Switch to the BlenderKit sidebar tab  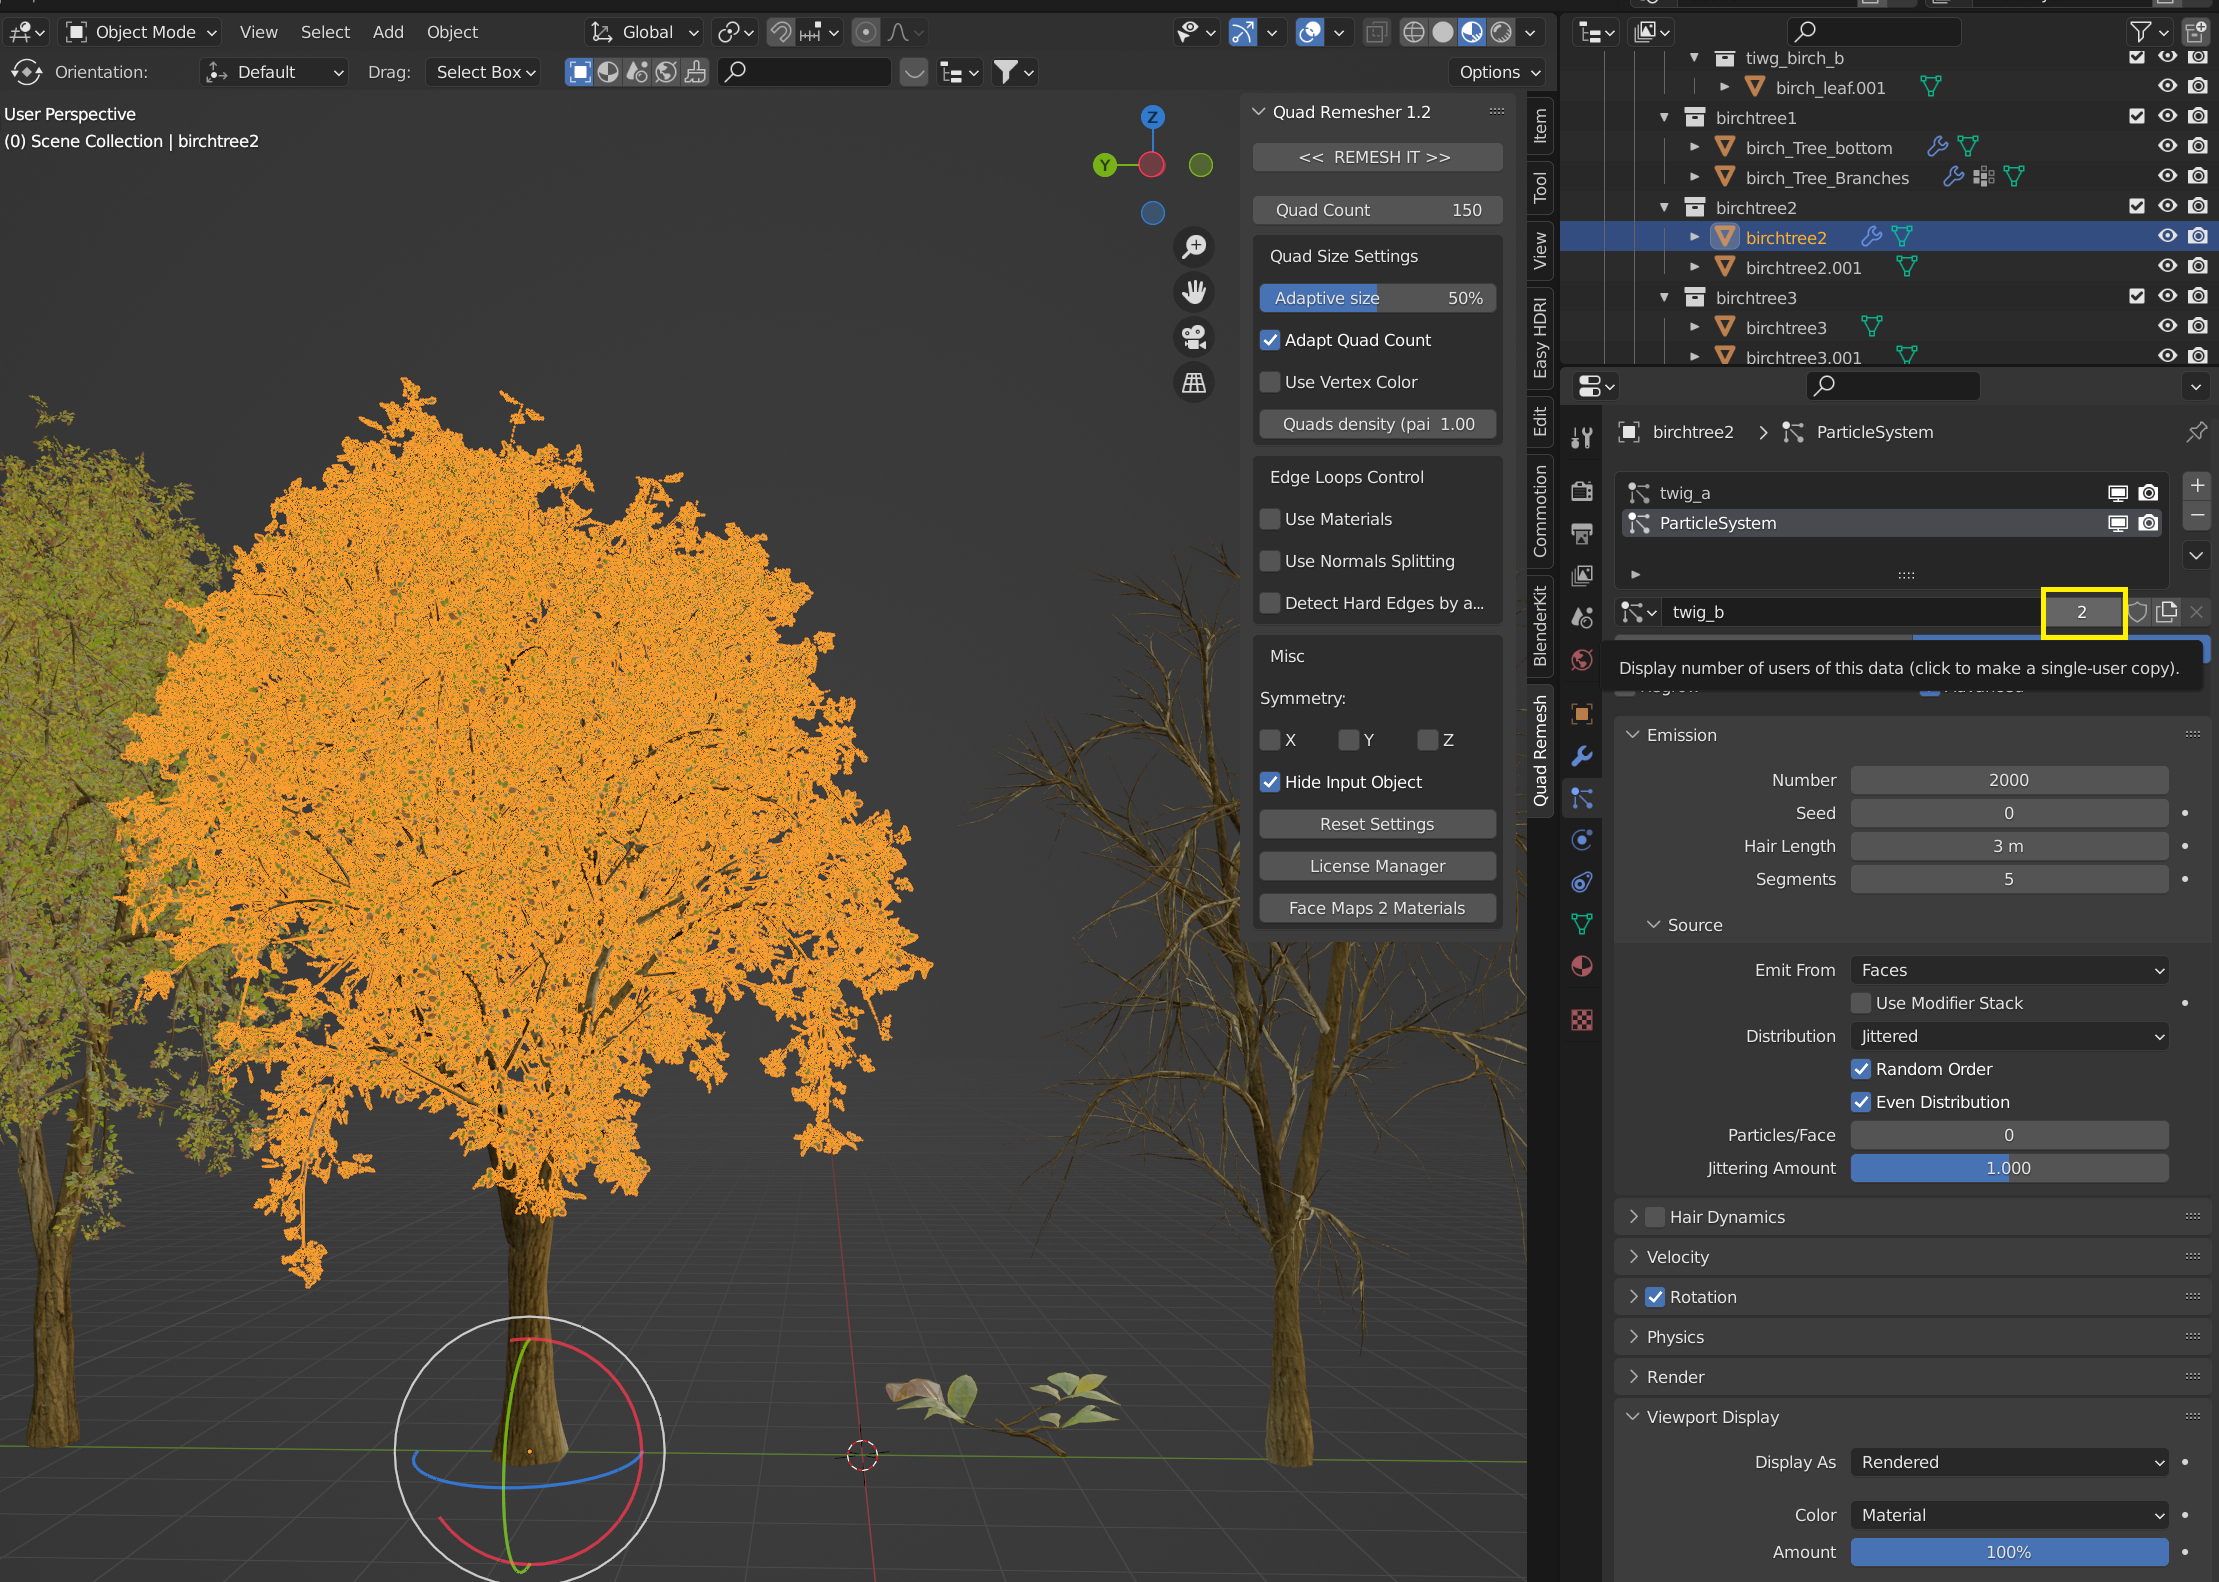pyautogui.click(x=1540, y=626)
